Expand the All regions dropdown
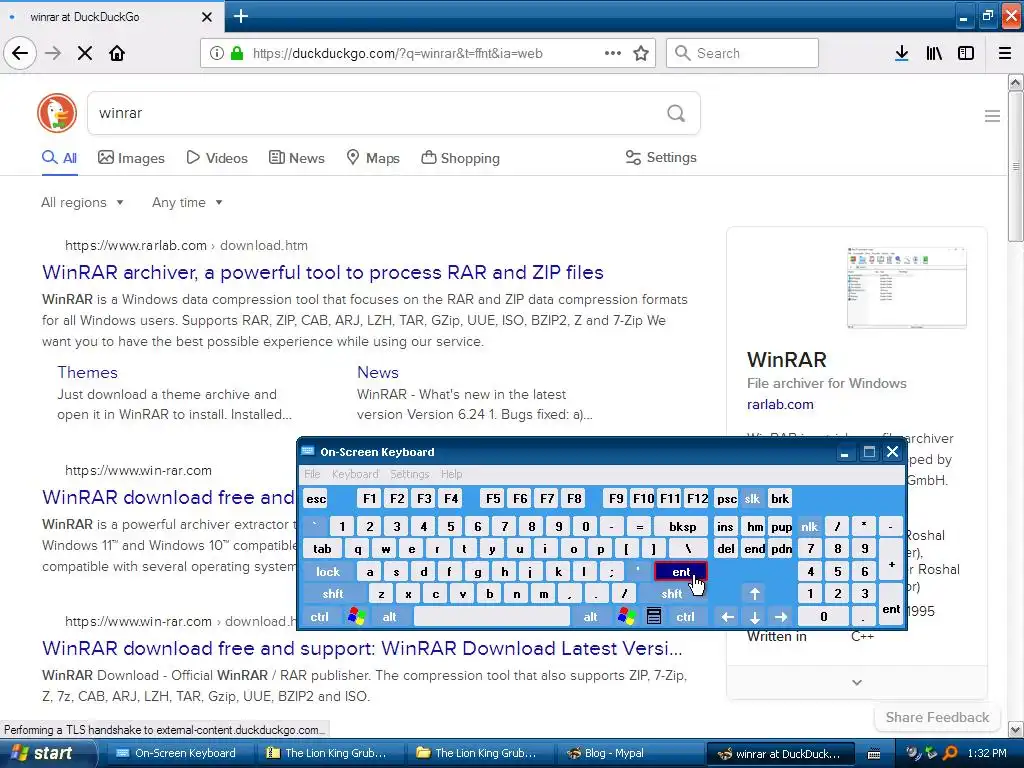The image size is (1024, 768). coord(82,202)
